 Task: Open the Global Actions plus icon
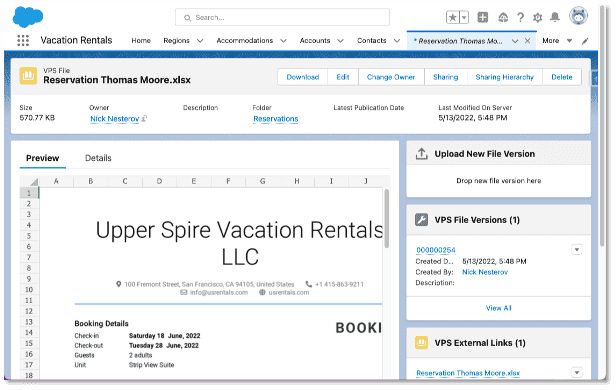pyautogui.click(x=482, y=17)
